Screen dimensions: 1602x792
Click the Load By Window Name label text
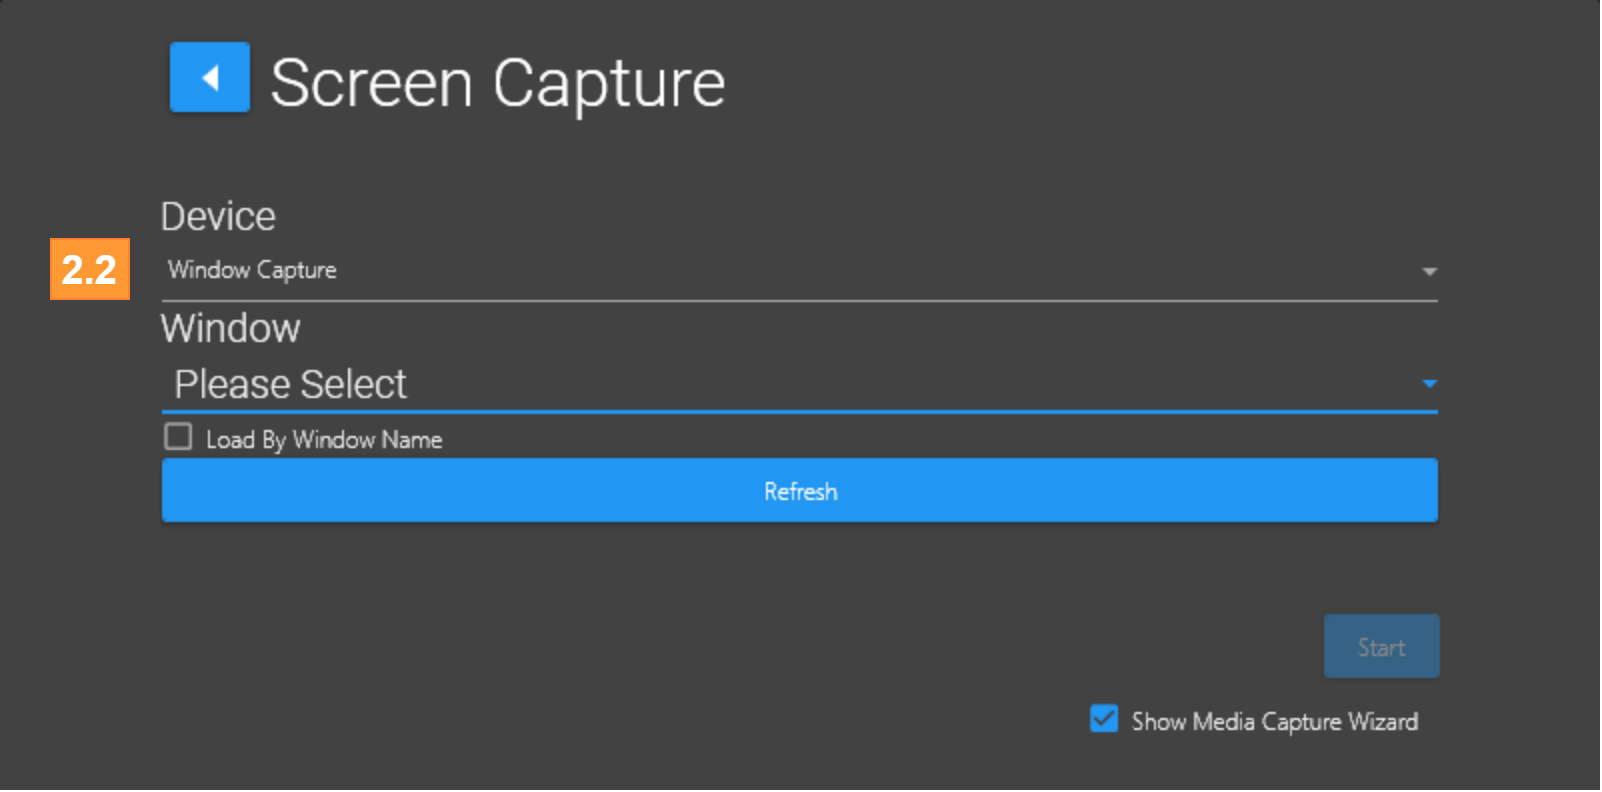324,440
